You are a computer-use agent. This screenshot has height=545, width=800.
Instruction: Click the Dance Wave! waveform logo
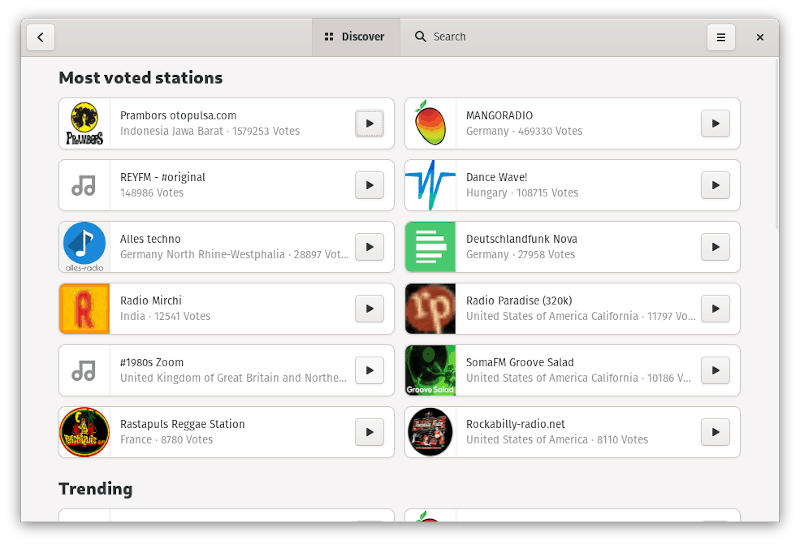tap(430, 185)
